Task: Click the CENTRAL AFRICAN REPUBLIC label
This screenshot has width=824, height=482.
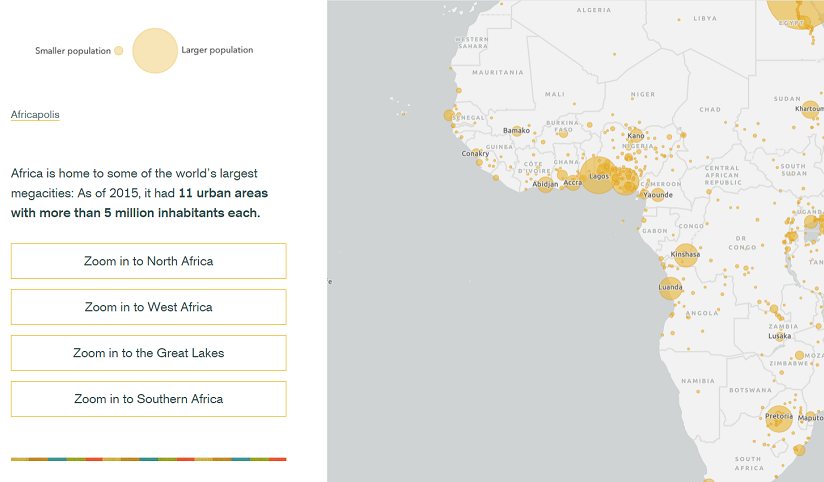Action: [x=723, y=175]
